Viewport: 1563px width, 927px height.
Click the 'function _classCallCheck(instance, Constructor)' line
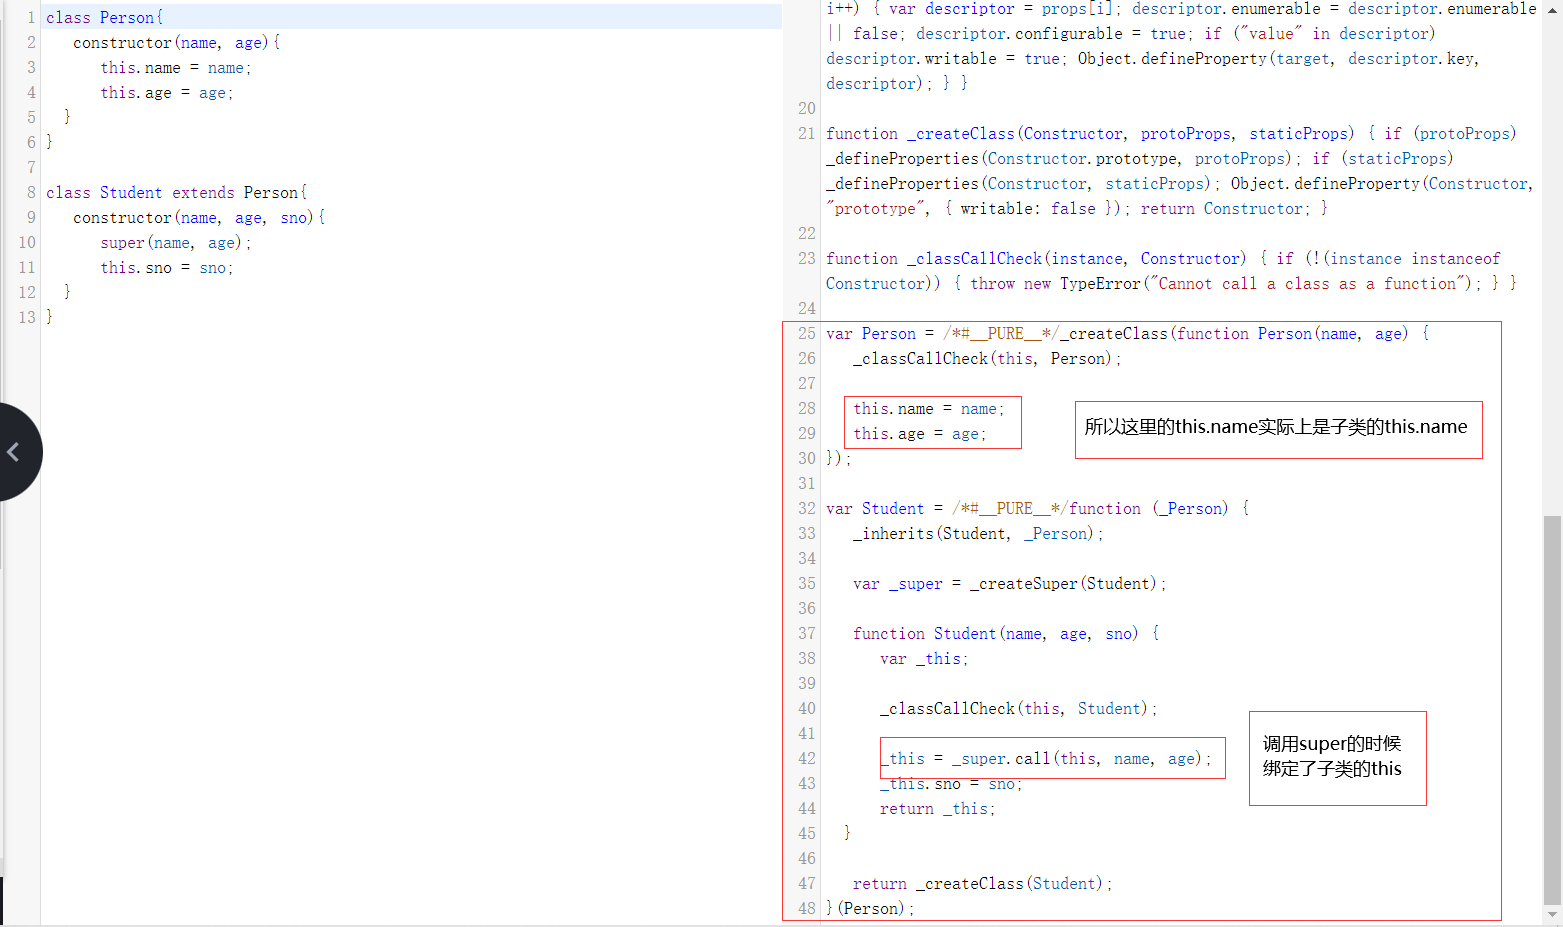pyautogui.click(x=1163, y=258)
